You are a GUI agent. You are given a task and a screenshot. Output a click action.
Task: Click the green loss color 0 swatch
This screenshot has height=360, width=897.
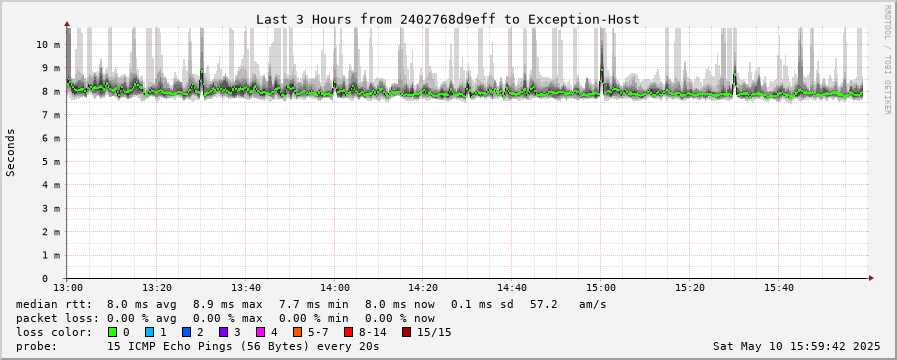click(113, 332)
